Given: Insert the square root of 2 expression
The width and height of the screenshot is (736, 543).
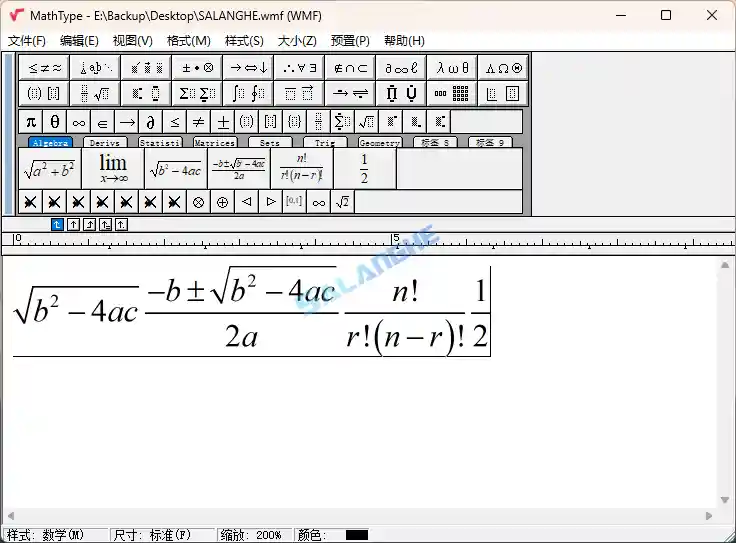Looking at the screenshot, I should tap(342, 202).
